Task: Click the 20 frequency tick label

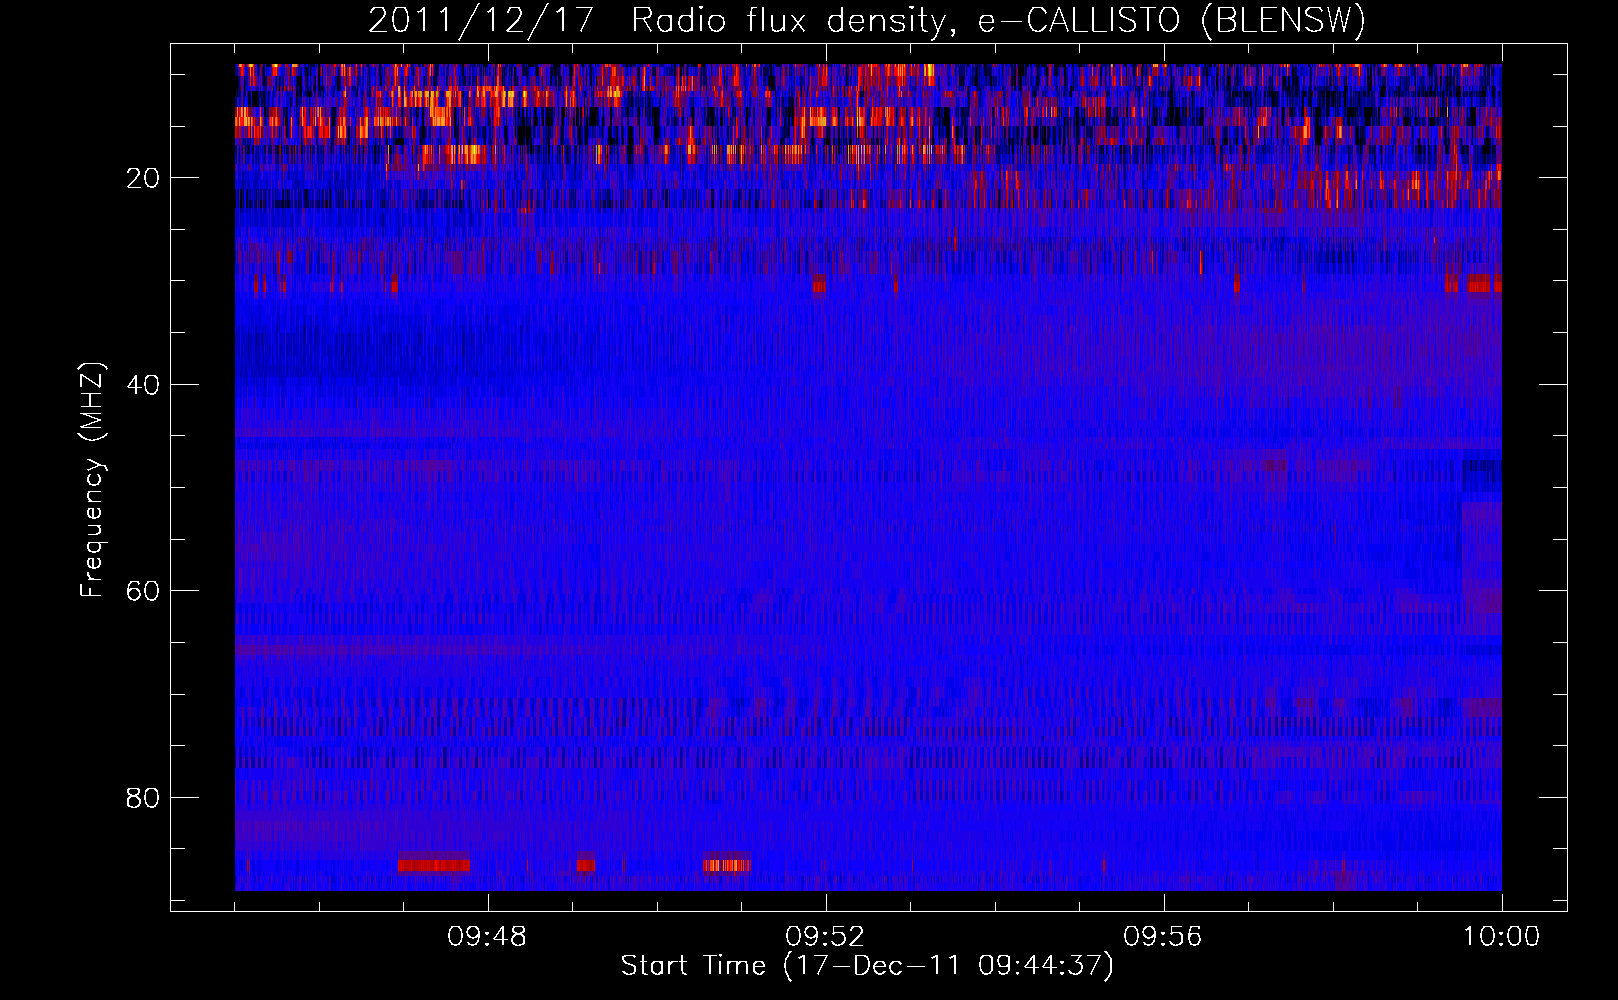Action: [144, 178]
